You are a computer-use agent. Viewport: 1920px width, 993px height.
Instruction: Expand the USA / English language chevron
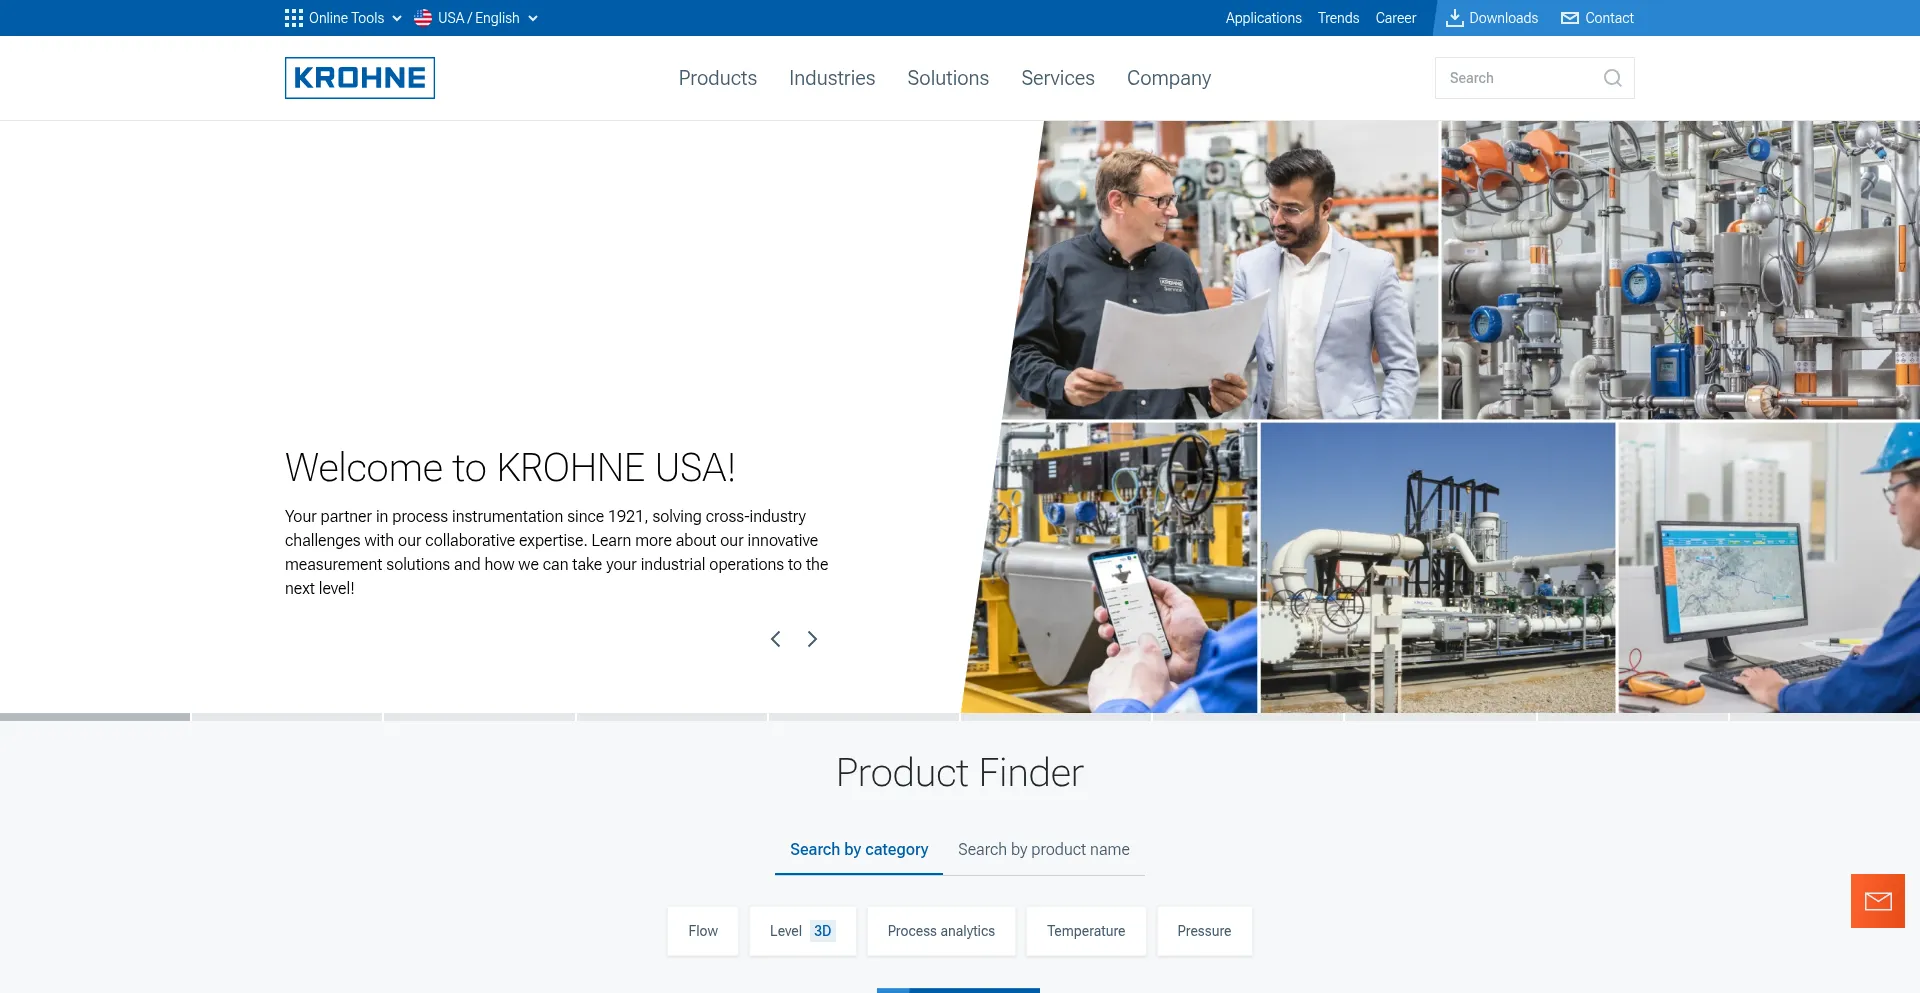click(x=533, y=18)
